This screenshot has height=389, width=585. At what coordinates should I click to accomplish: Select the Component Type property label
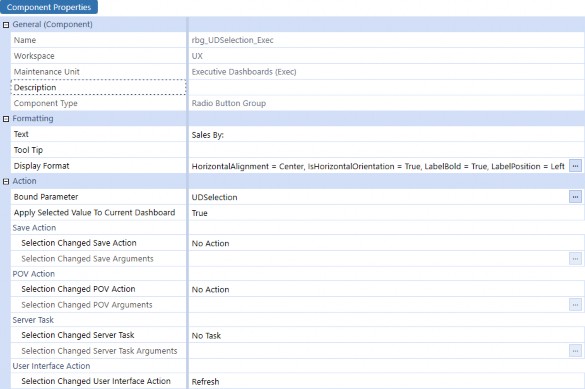(x=46, y=103)
